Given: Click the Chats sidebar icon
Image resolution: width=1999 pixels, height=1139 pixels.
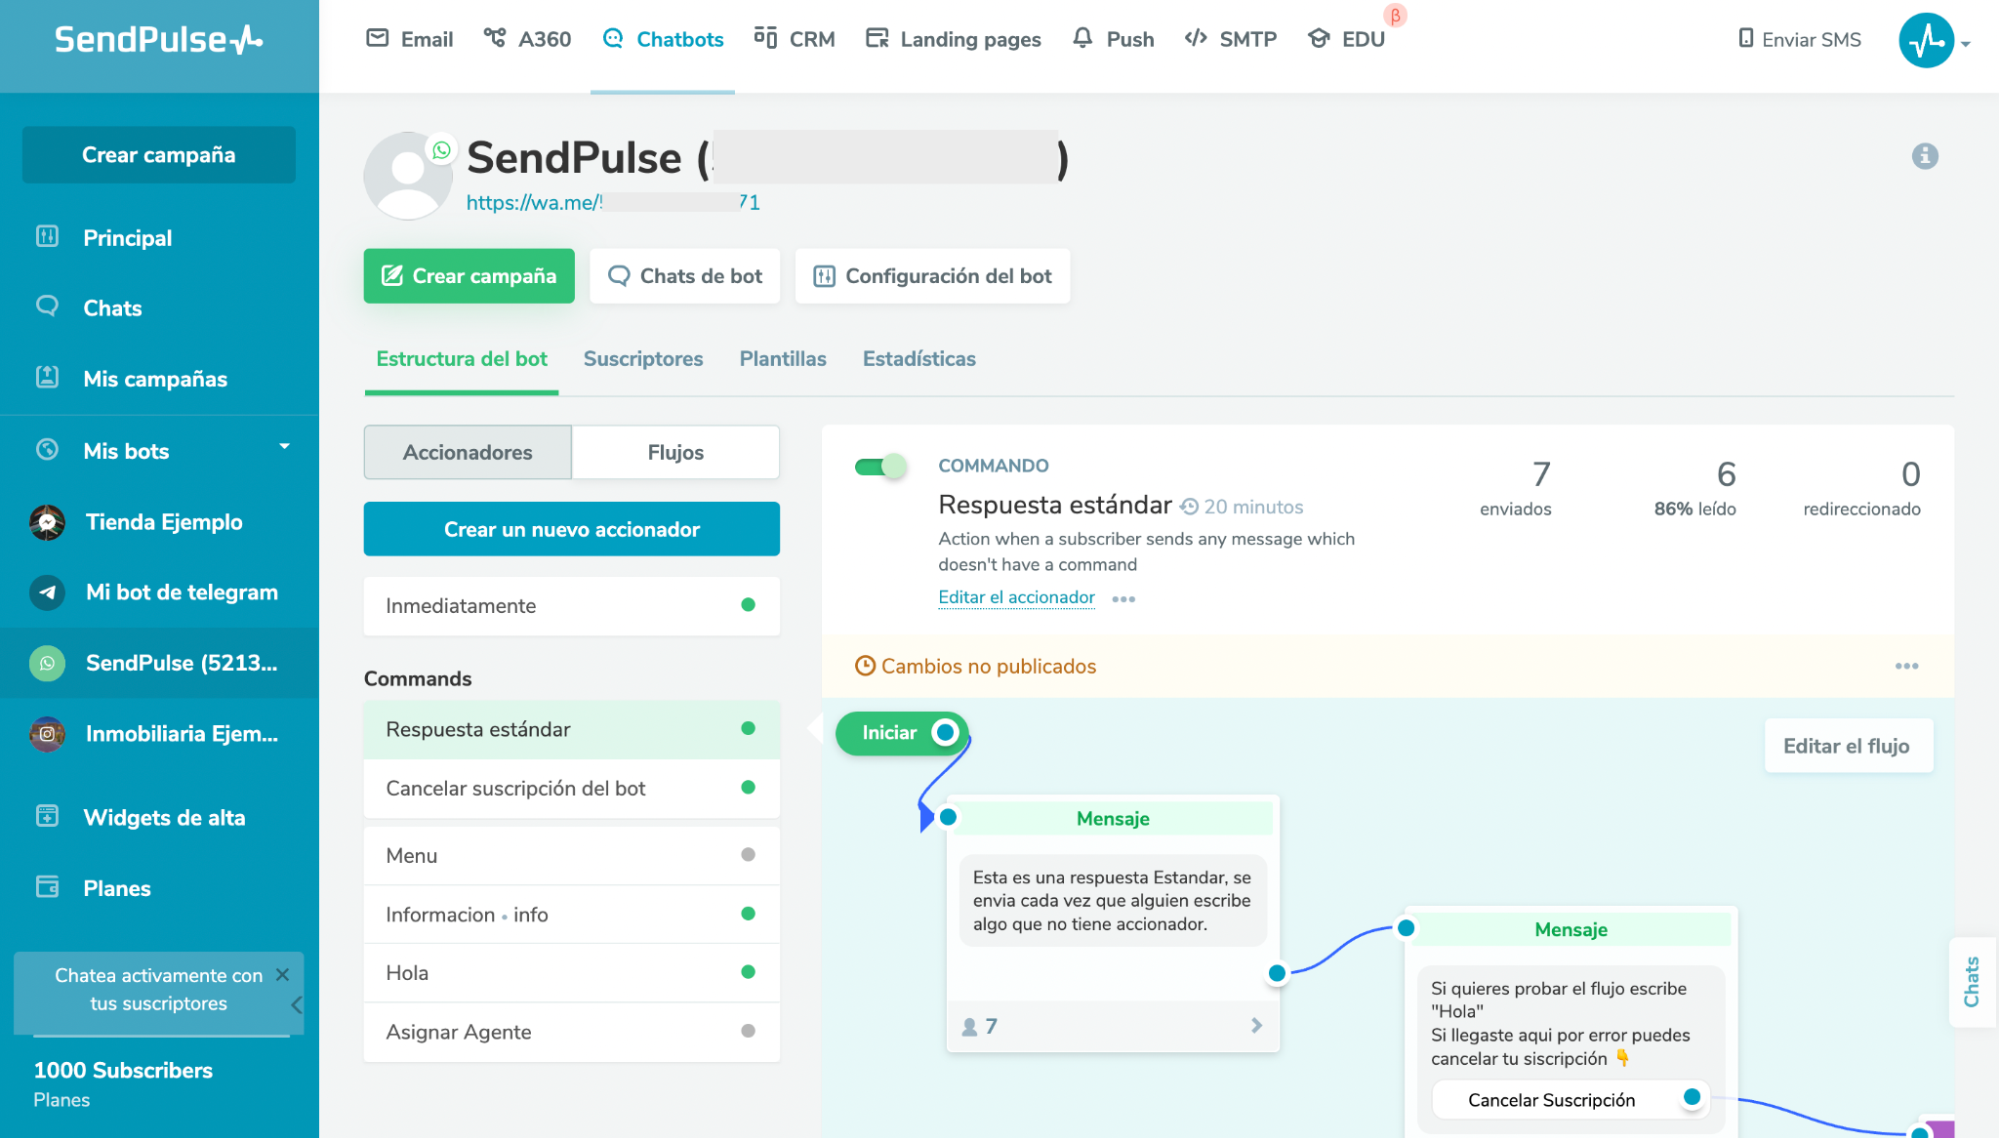Looking at the screenshot, I should coord(47,306).
